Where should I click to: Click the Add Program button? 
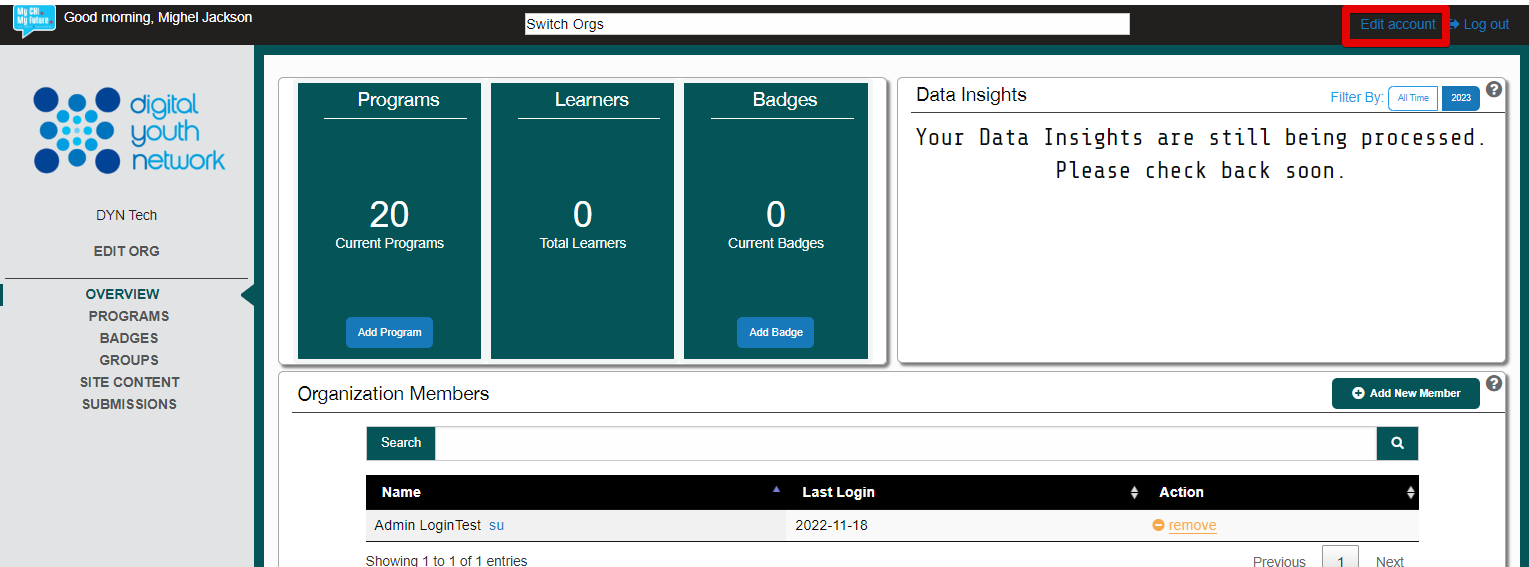click(389, 332)
